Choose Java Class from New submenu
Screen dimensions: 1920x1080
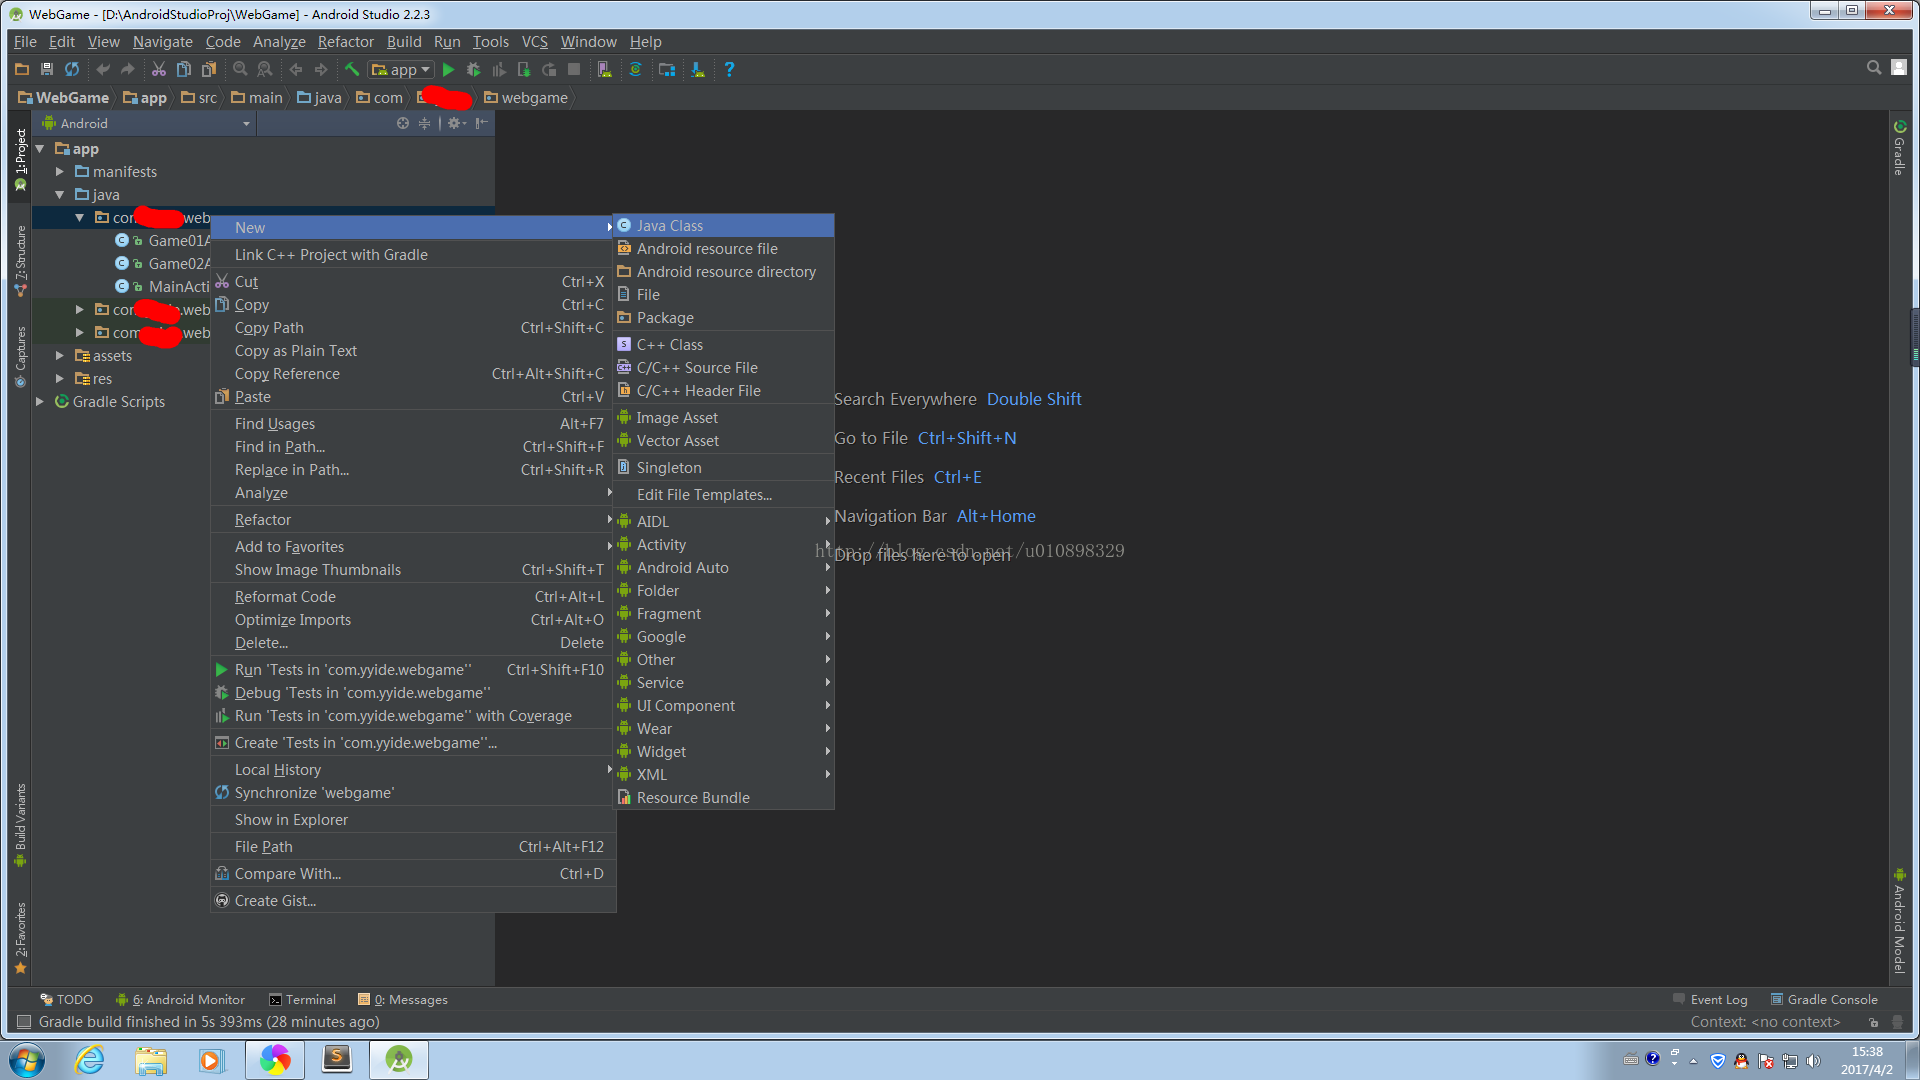724,226
